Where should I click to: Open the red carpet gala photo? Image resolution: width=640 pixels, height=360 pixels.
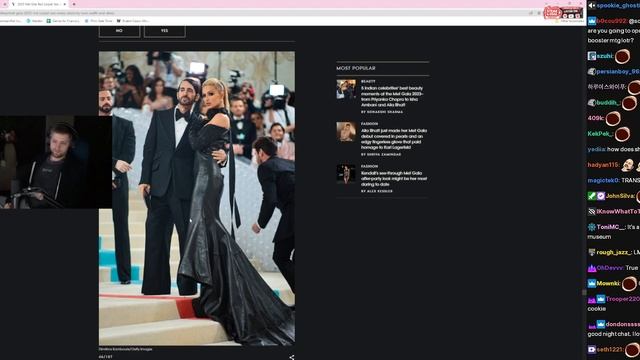click(197, 198)
